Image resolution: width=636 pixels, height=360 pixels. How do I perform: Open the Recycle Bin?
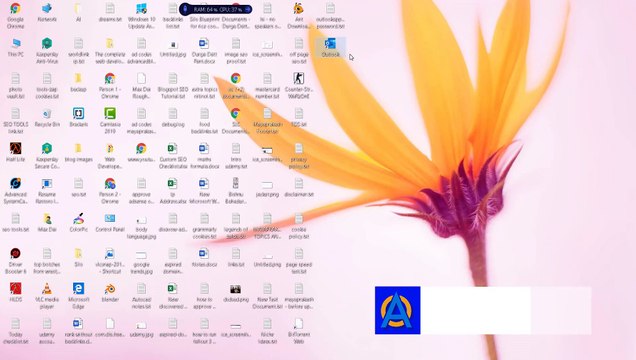(x=47, y=117)
